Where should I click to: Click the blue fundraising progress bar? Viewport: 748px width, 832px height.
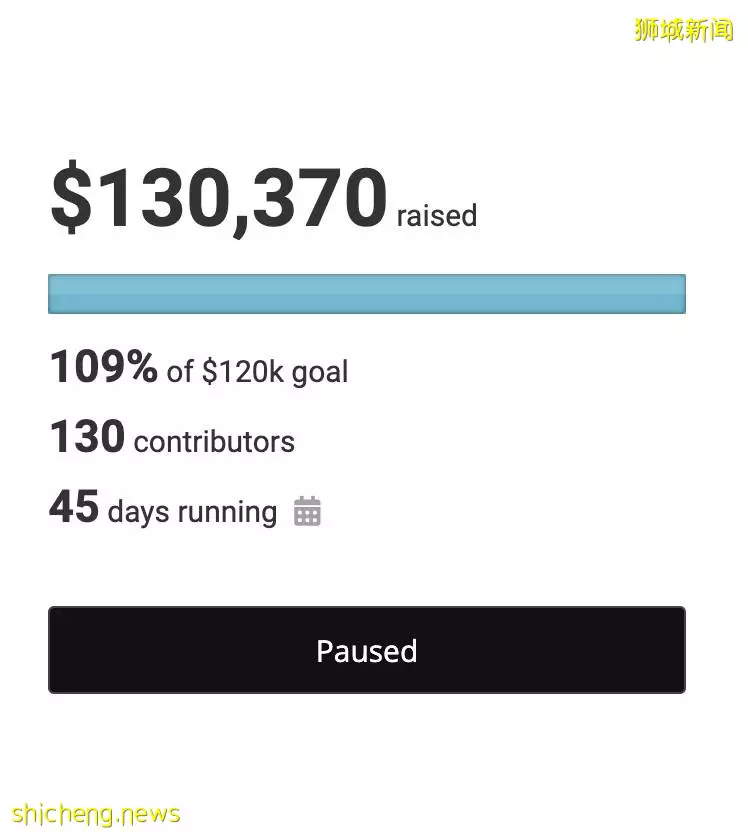pyautogui.click(x=367, y=294)
